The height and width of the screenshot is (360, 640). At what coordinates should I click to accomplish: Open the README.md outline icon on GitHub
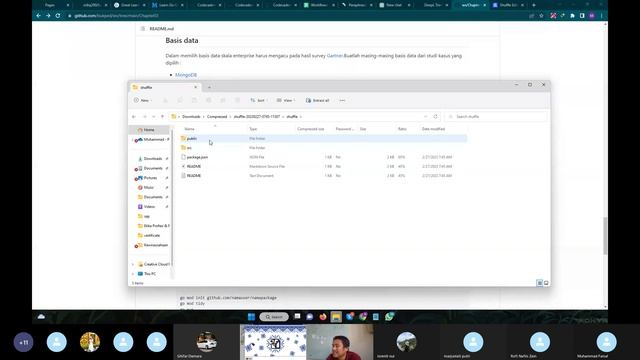pyautogui.click(x=143, y=29)
